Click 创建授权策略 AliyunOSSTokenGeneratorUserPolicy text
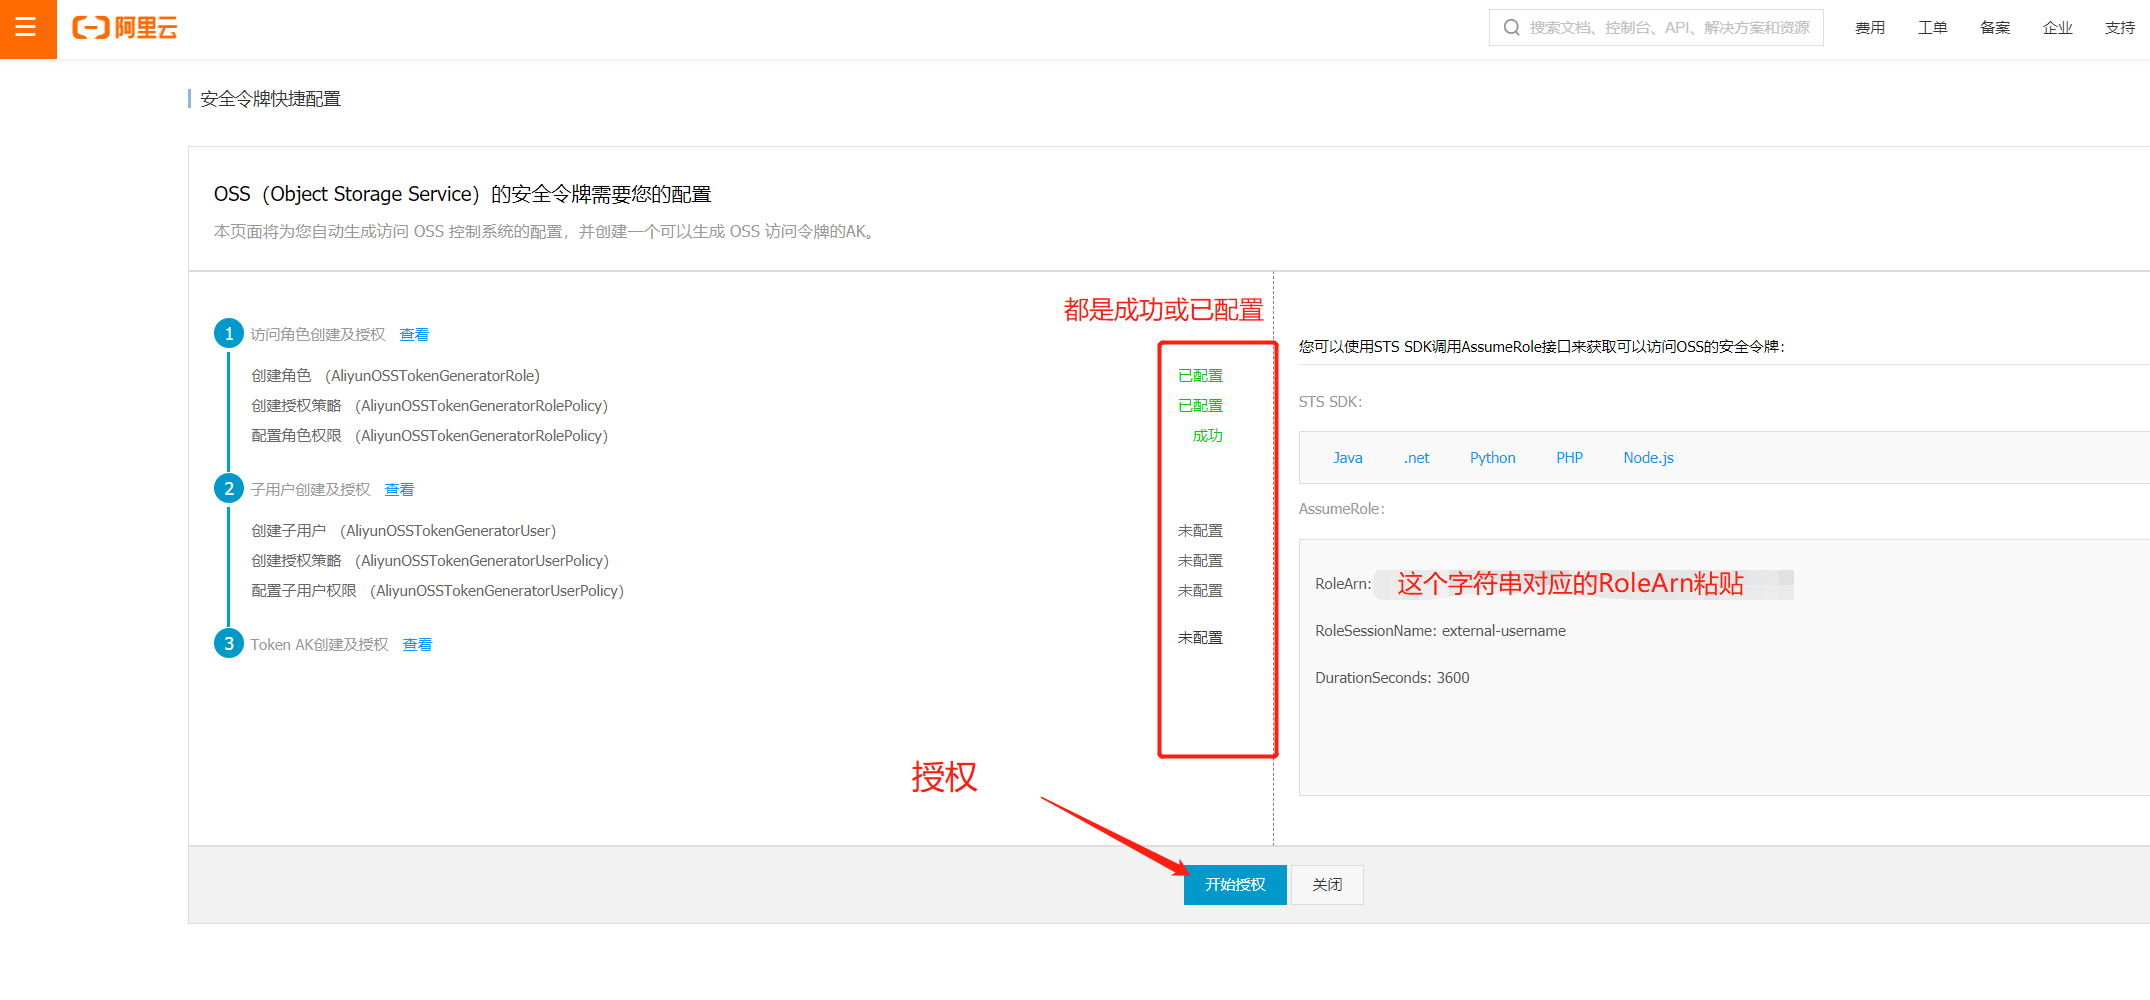The width and height of the screenshot is (2150, 1000). [430, 561]
